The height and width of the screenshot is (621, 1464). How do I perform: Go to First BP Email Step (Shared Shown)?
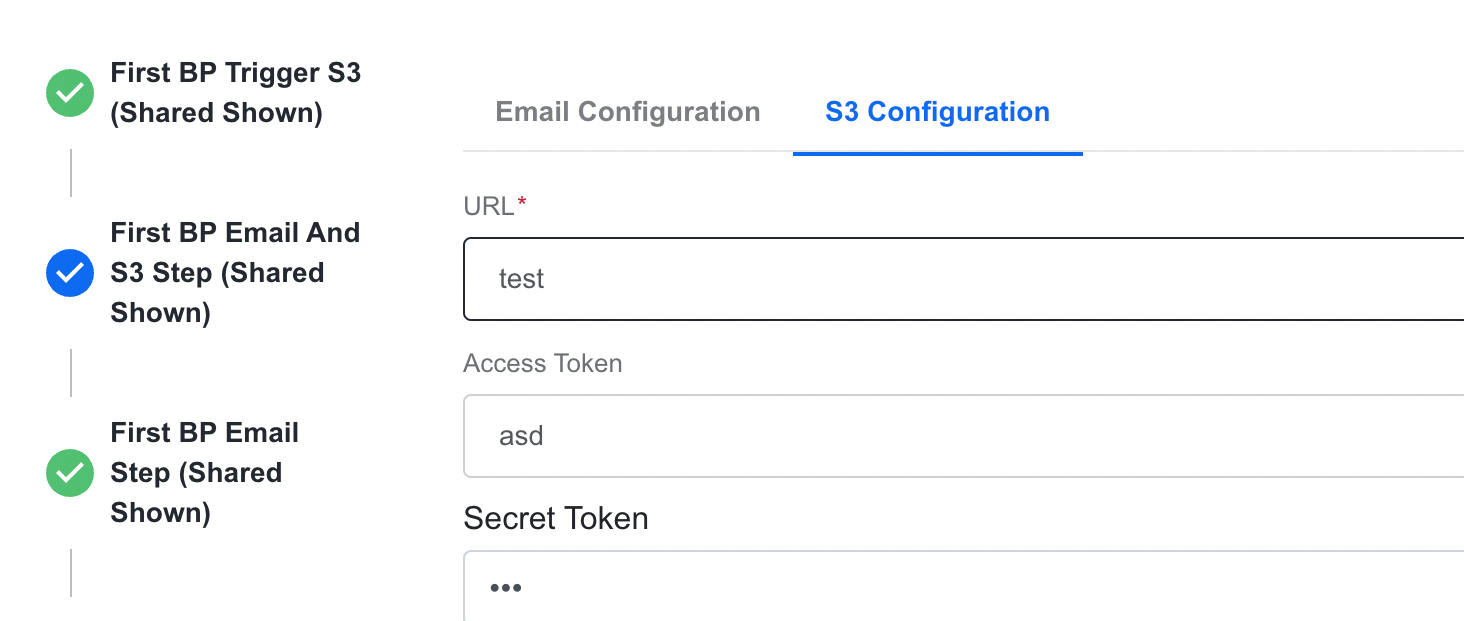(205, 473)
